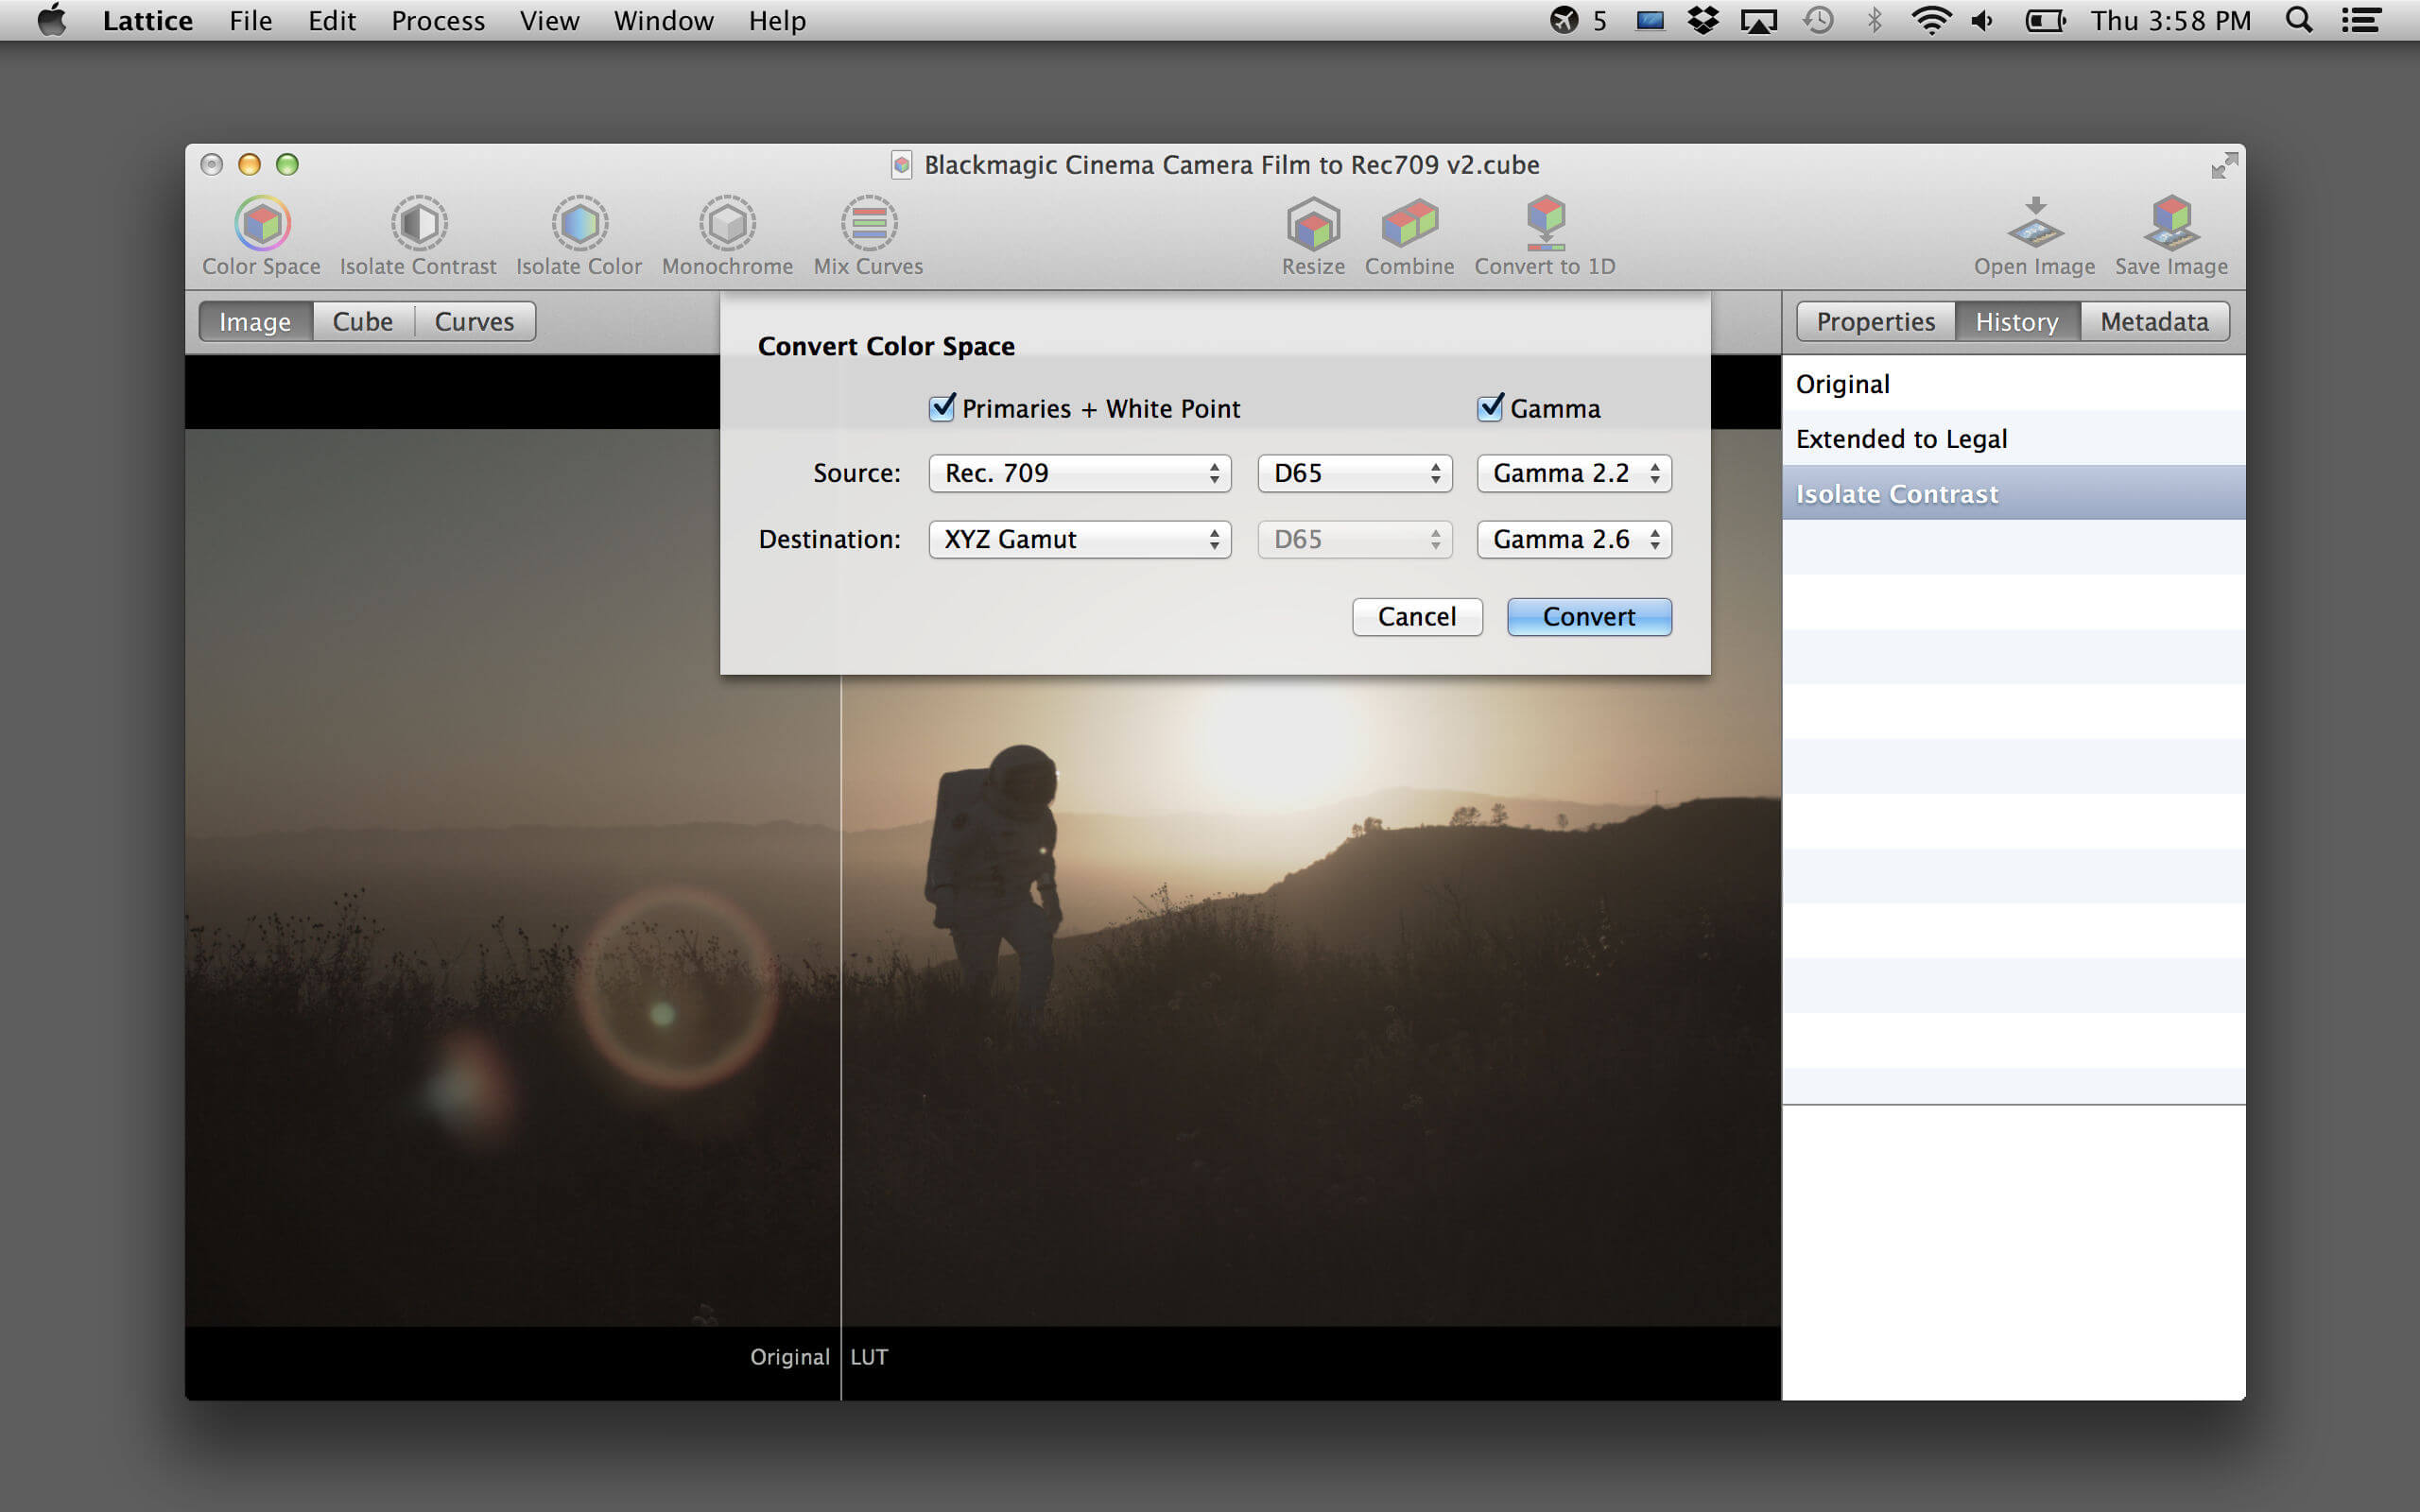This screenshot has width=2420, height=1512.
Task: Change Source gamma from Gamma 2.2
Action: coord(1571,472)
